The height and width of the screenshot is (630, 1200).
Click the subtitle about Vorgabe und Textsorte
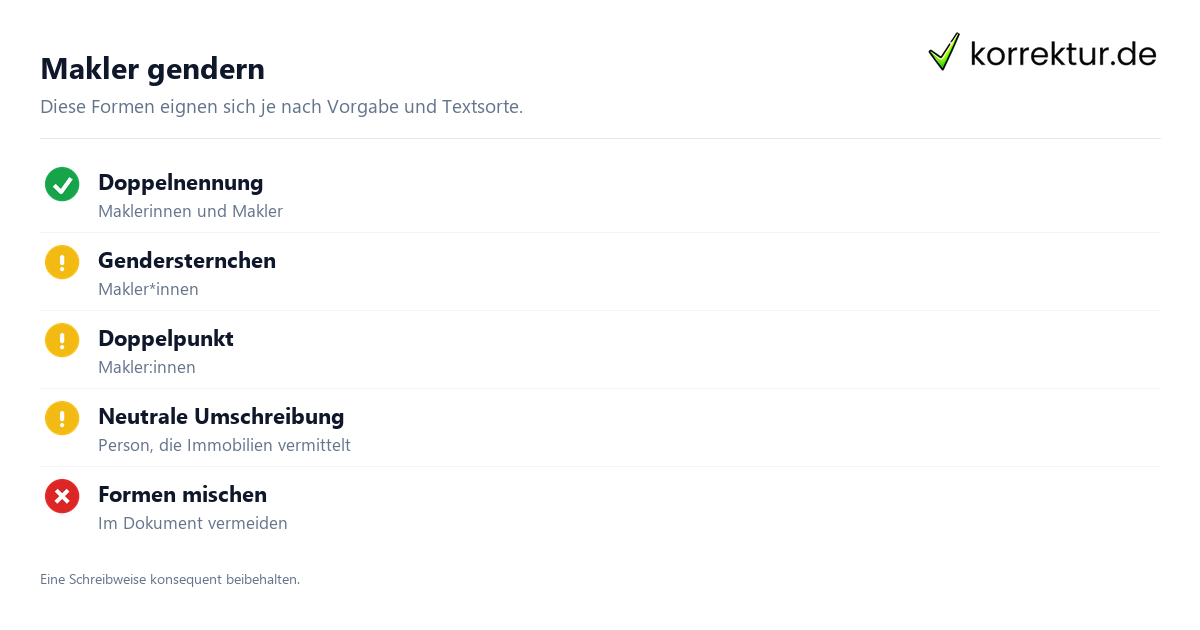(x=282, y=106)
